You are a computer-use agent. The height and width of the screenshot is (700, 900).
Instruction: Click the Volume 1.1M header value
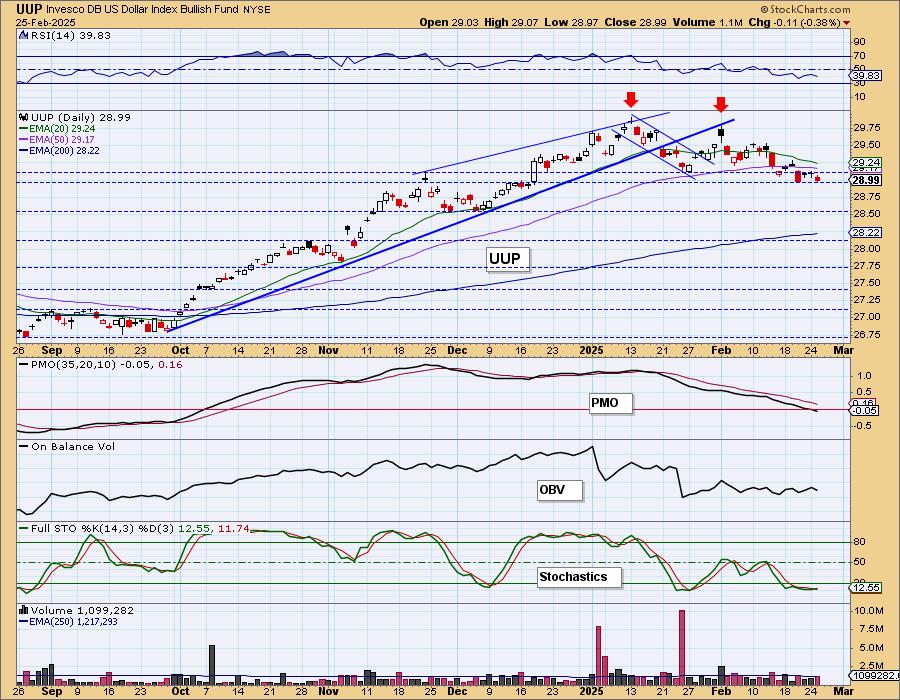[707, 22]
